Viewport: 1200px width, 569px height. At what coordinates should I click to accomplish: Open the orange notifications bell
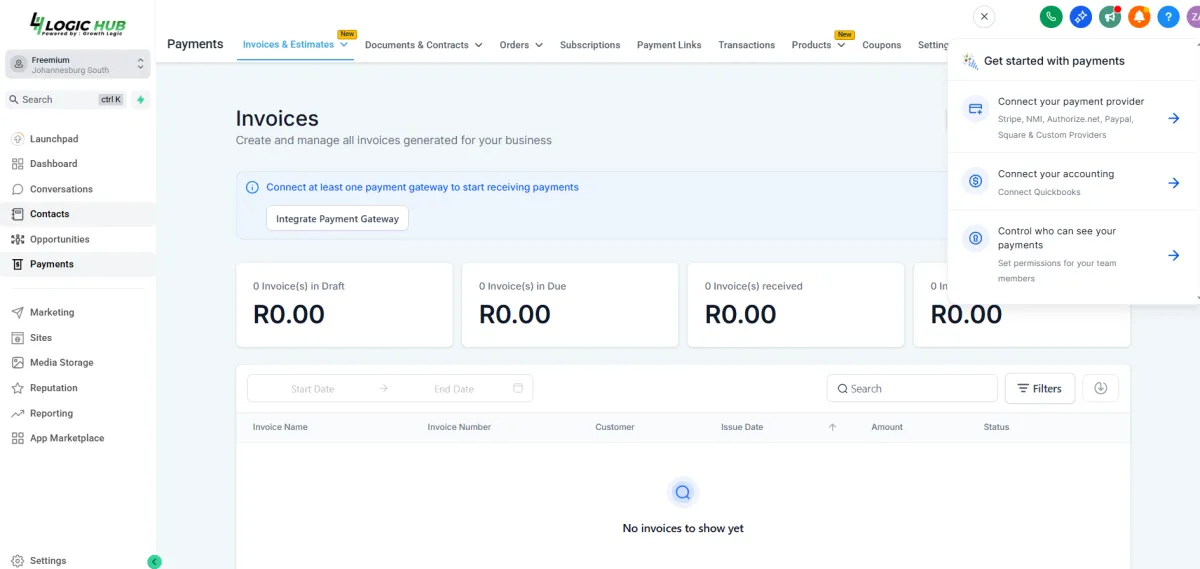coord(1139,16)
